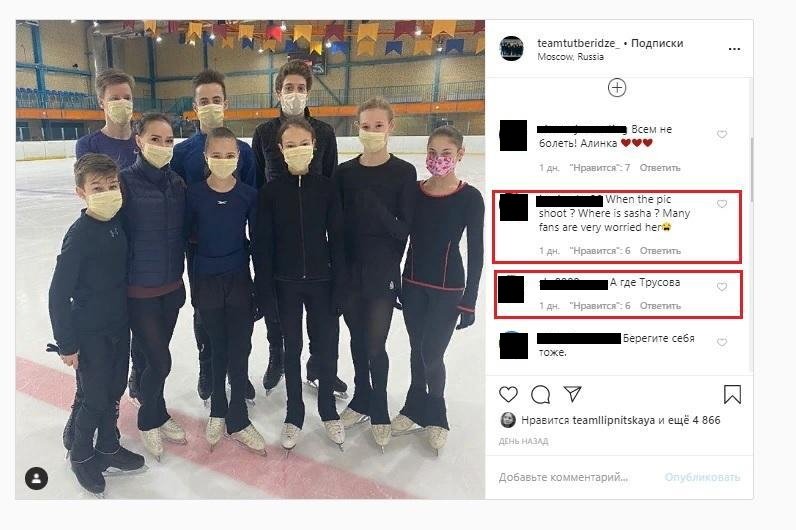Show tagged people icon on the photo
Viewport: 796px width, 530px height.
pos(37,478)
